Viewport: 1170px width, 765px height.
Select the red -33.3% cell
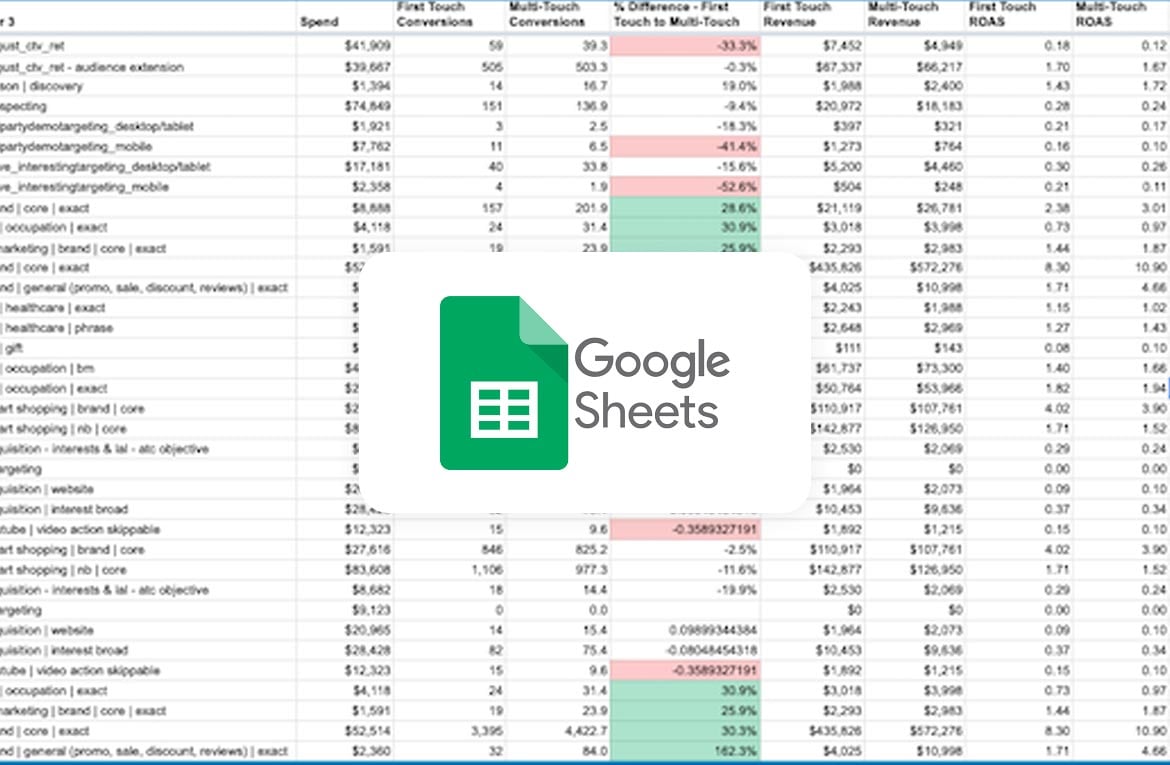pos(685,46)
